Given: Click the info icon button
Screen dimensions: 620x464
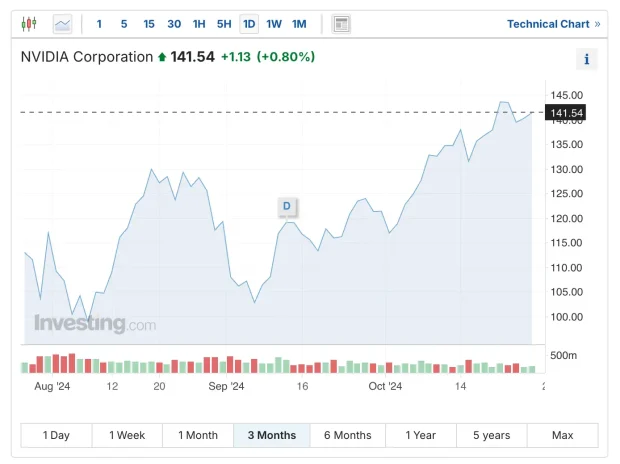Looking at the screenshot, I should click(x=586, y=59).
